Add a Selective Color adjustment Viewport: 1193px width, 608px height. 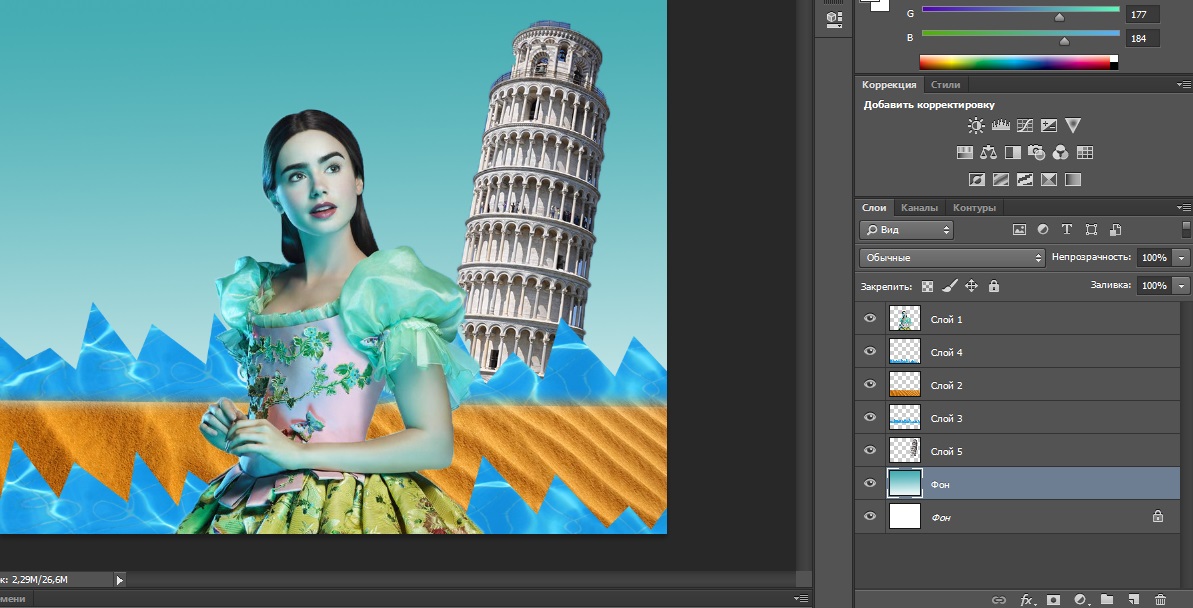click(1048, 180)
